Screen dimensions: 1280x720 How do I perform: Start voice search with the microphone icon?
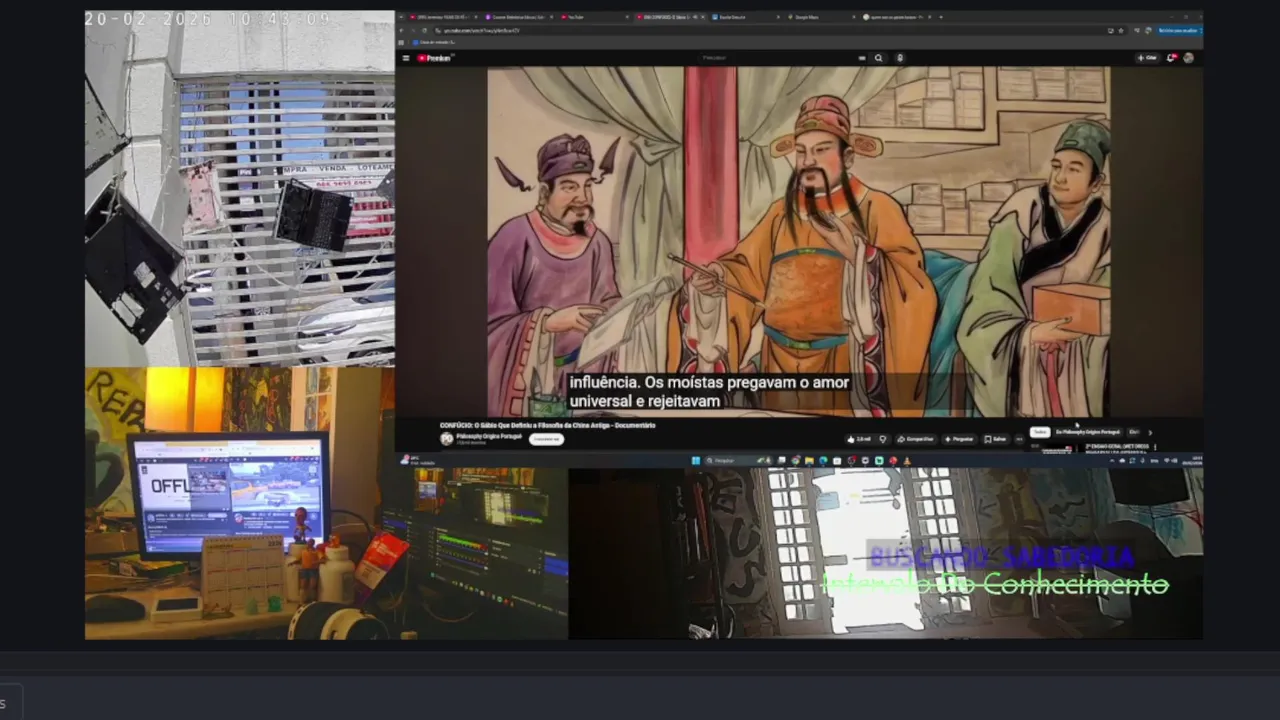tap(900, 58)
